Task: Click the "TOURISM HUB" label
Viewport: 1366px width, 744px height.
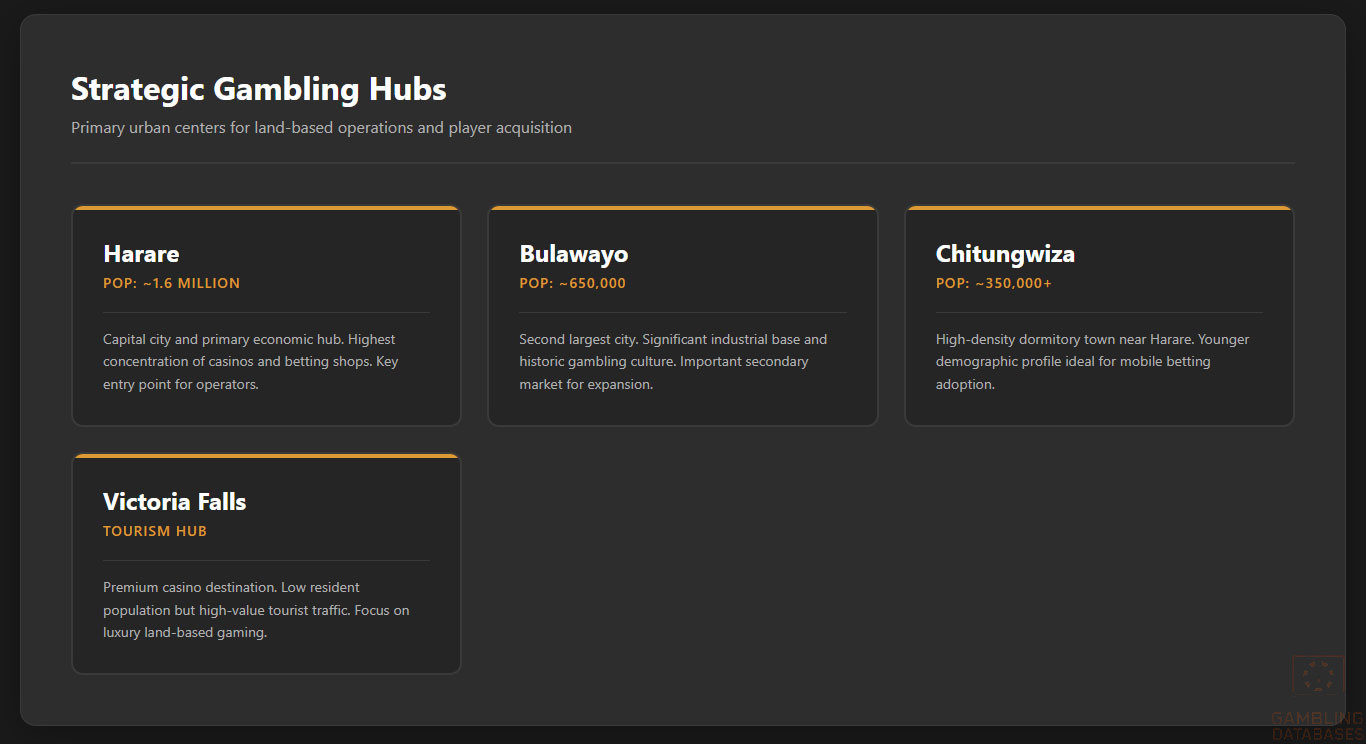Action: pos(155,531)
